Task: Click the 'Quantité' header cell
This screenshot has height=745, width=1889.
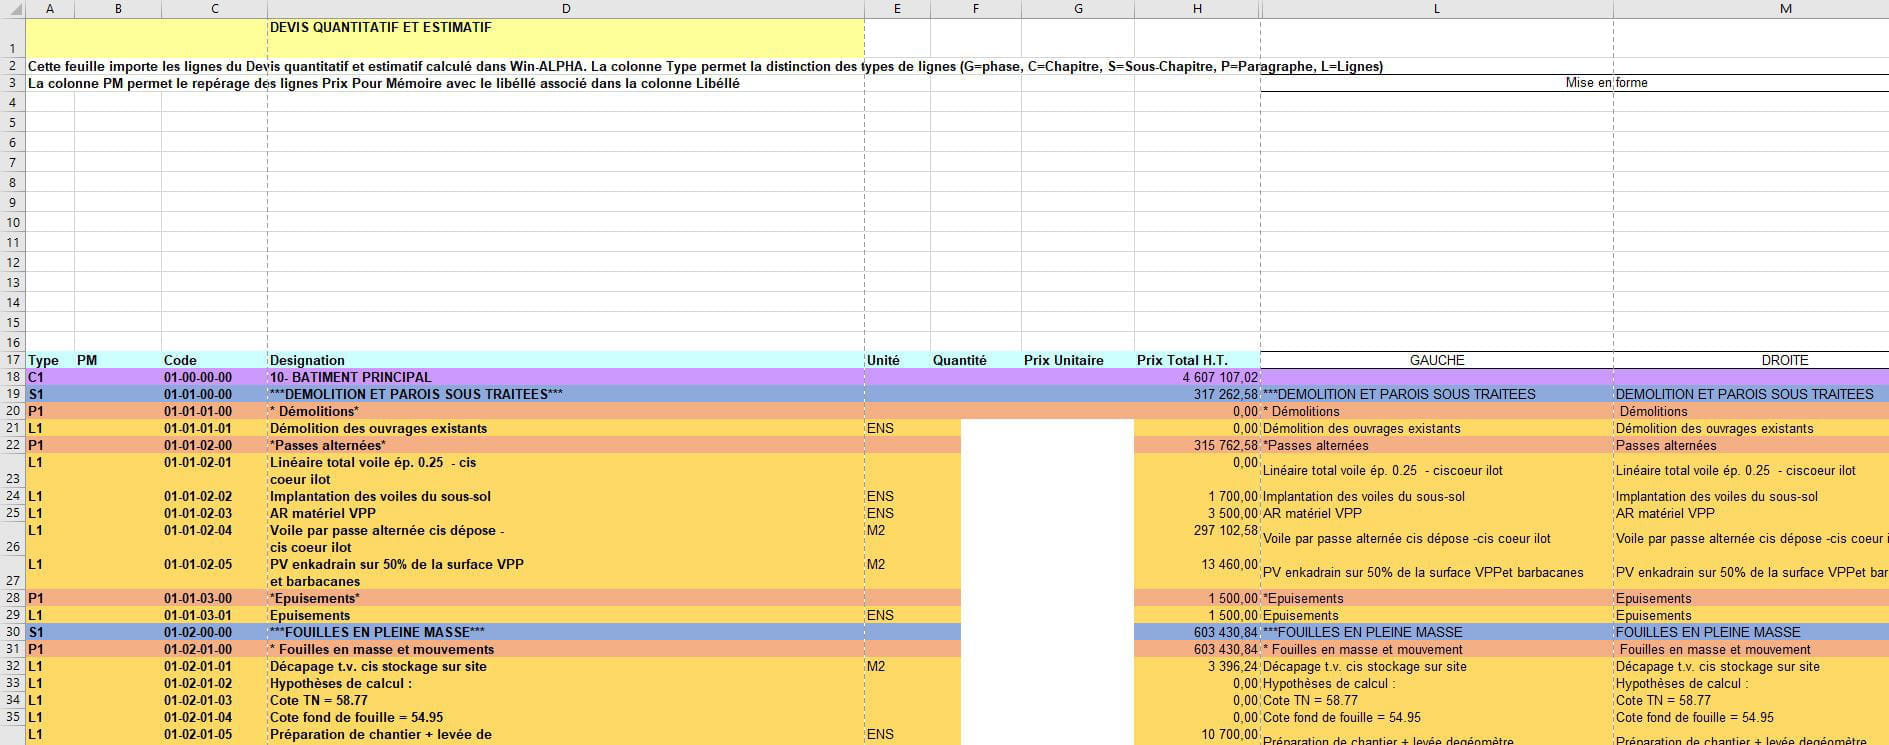Action: point(976,360)
